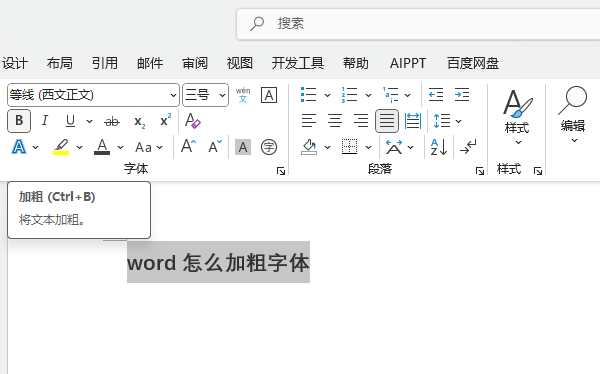The image size is (600, 374).
Task: Toggle Italic formatting
Action: click(x=45, y=121)
